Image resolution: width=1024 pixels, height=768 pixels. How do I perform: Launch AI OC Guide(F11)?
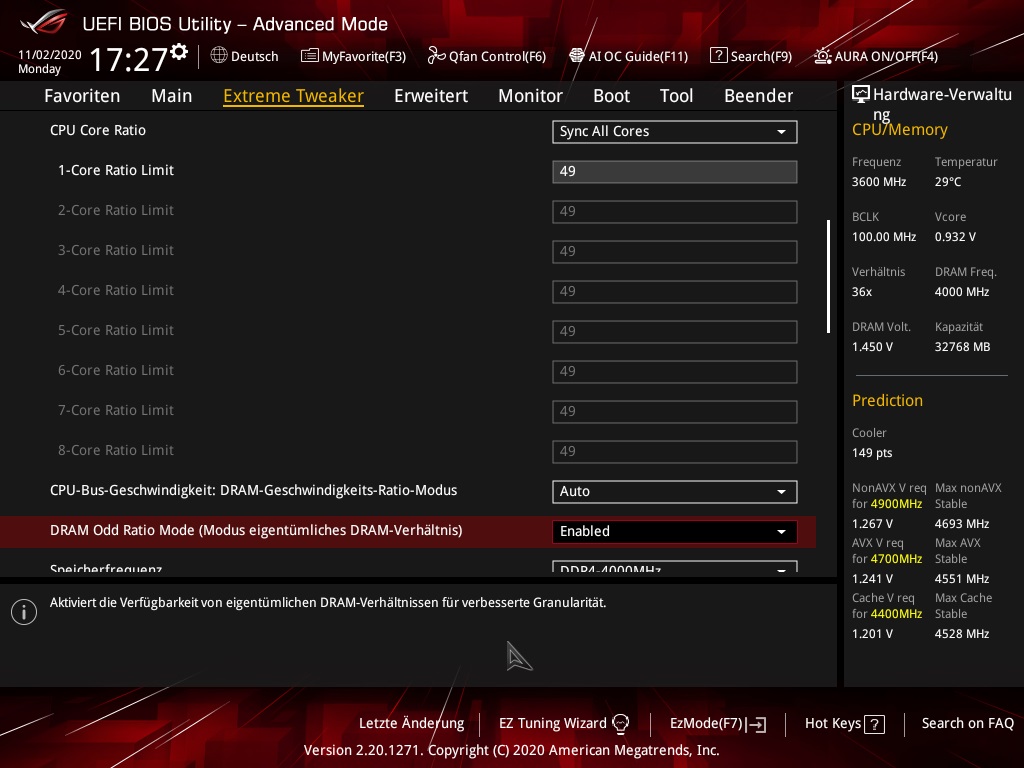[x=628, y=56]
